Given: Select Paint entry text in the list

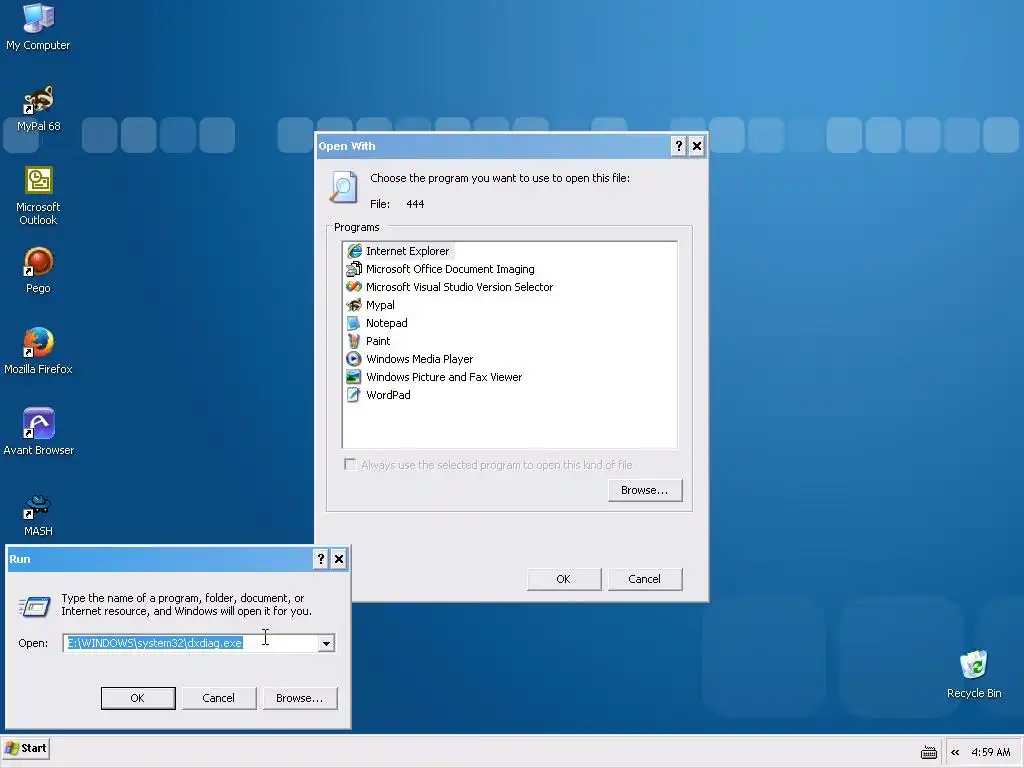Looking at the screenshot, I should pos(378,341).
